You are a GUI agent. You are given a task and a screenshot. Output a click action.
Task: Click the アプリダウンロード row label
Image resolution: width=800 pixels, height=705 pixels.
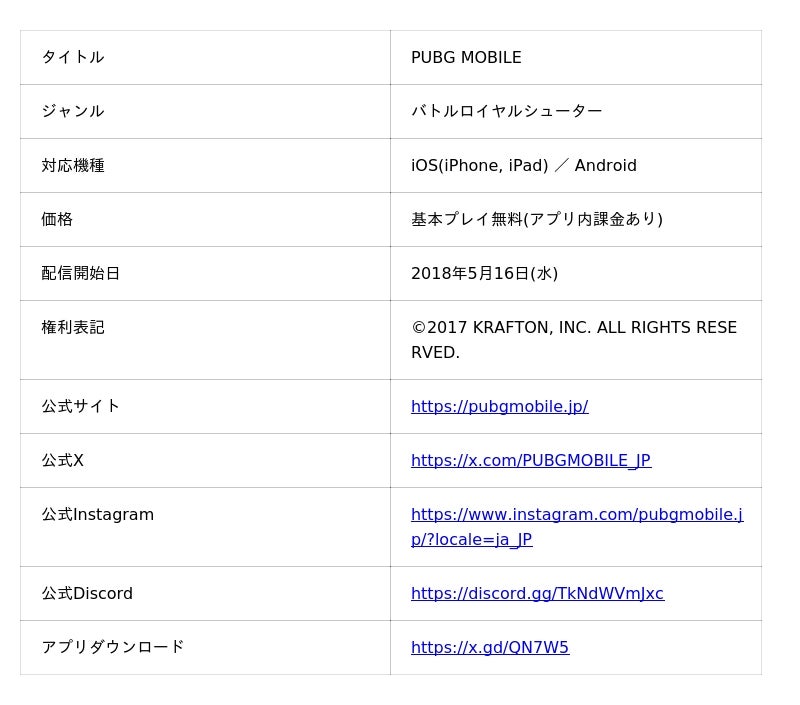pyautogui.click(x=113, y=647)
